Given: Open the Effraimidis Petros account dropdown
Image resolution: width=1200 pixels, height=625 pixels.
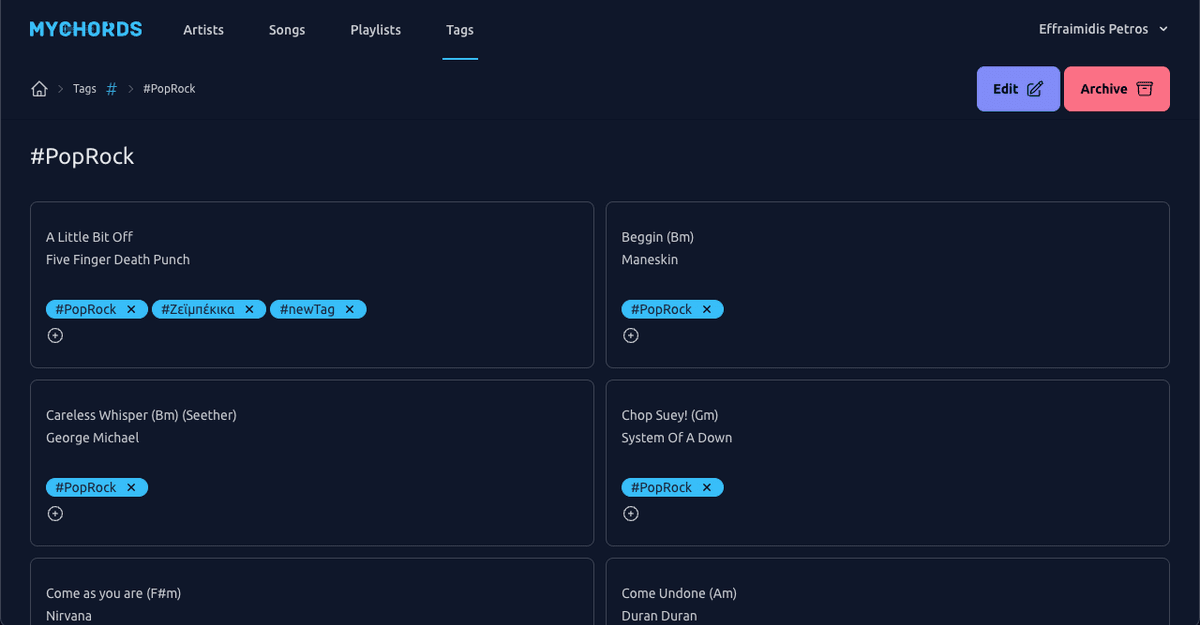Looking at the screenshot, I should (x=1104, y=29).
